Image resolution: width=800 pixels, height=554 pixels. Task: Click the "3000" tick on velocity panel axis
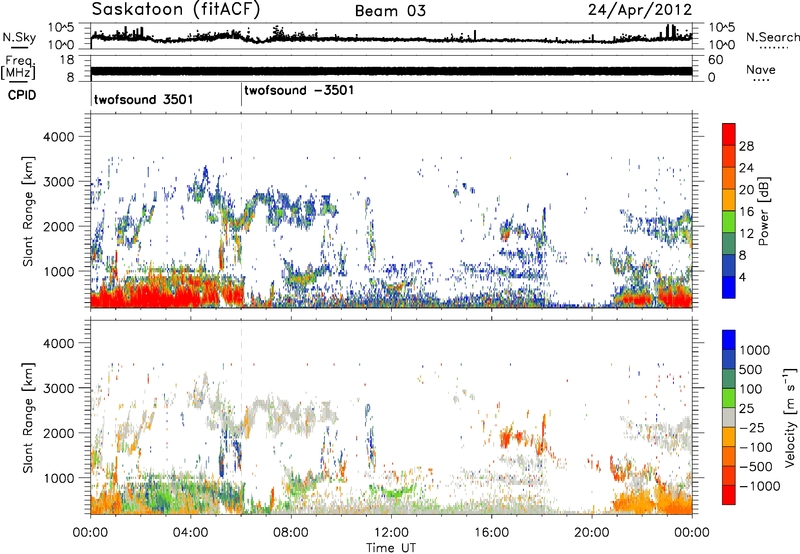(58, 388)
